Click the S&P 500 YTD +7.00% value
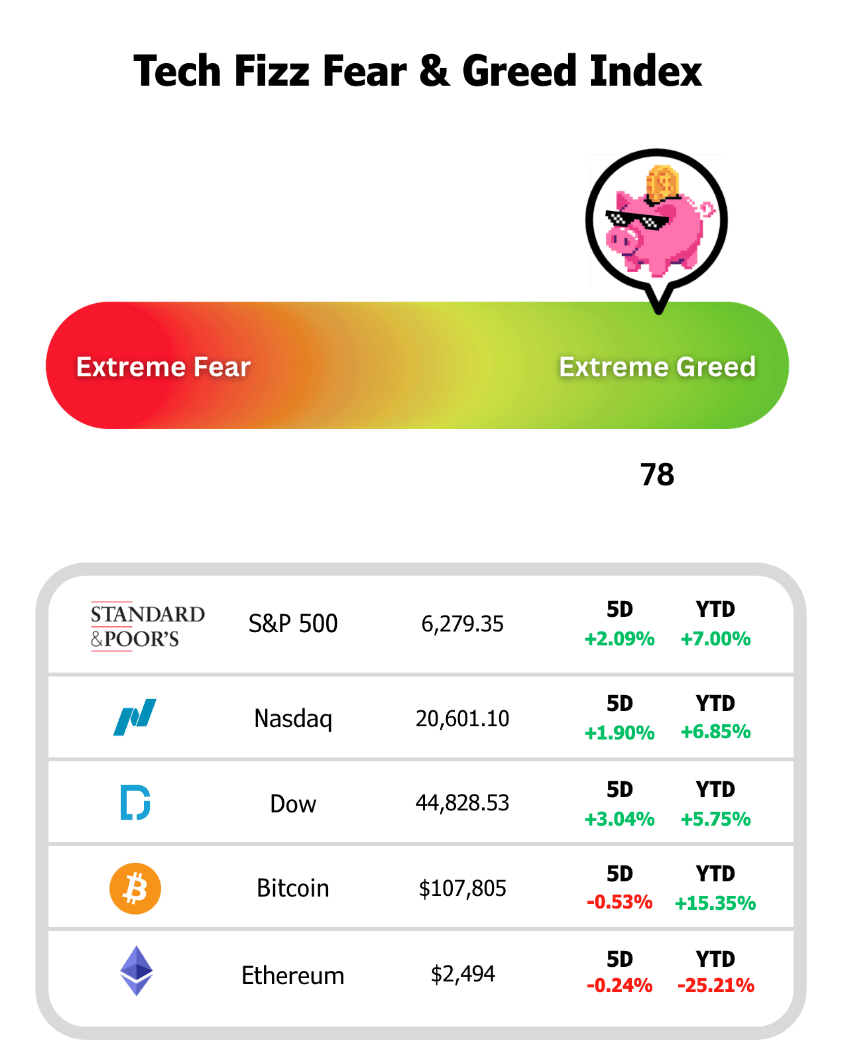Screen dimensions: 844x1060 point(716,639)
